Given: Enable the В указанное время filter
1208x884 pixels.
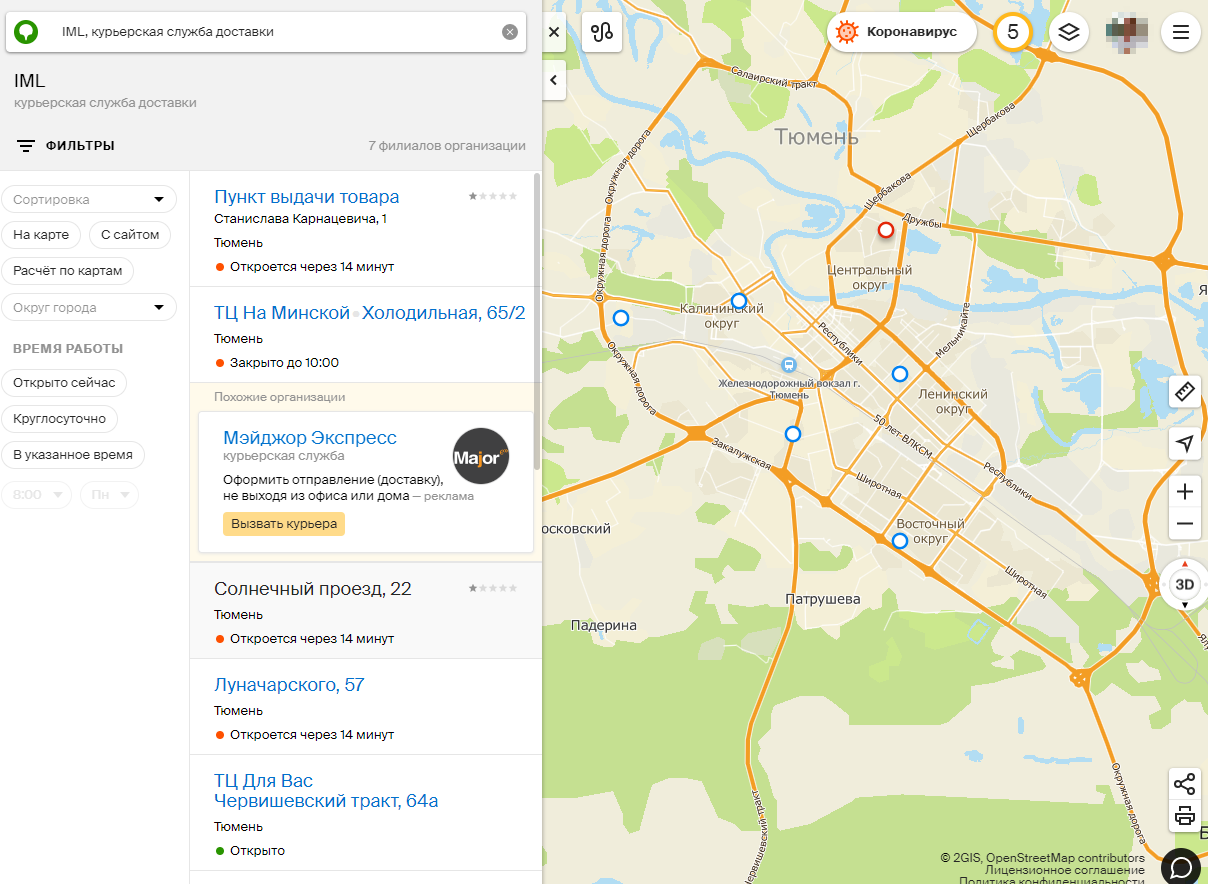Looking at the screenshot, I should point(73,455).
